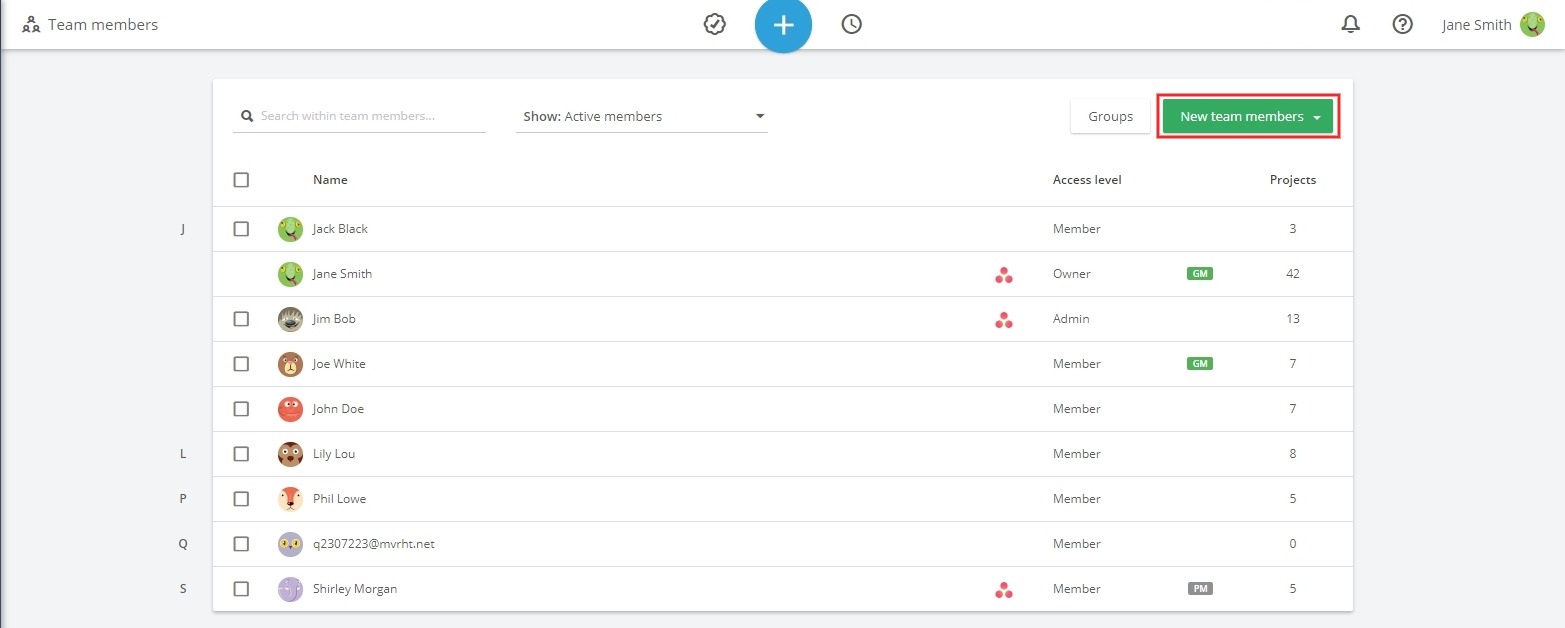Click the Access level column header
The width and height of the screenshot is (1565, 628).
click(1087, 180)
